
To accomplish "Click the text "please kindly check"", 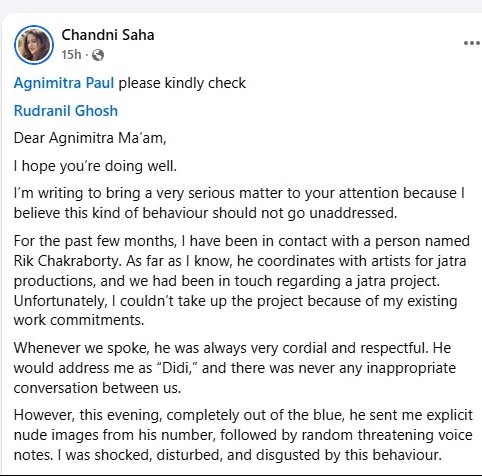I will pyautogui.click(x=182, y=83).
